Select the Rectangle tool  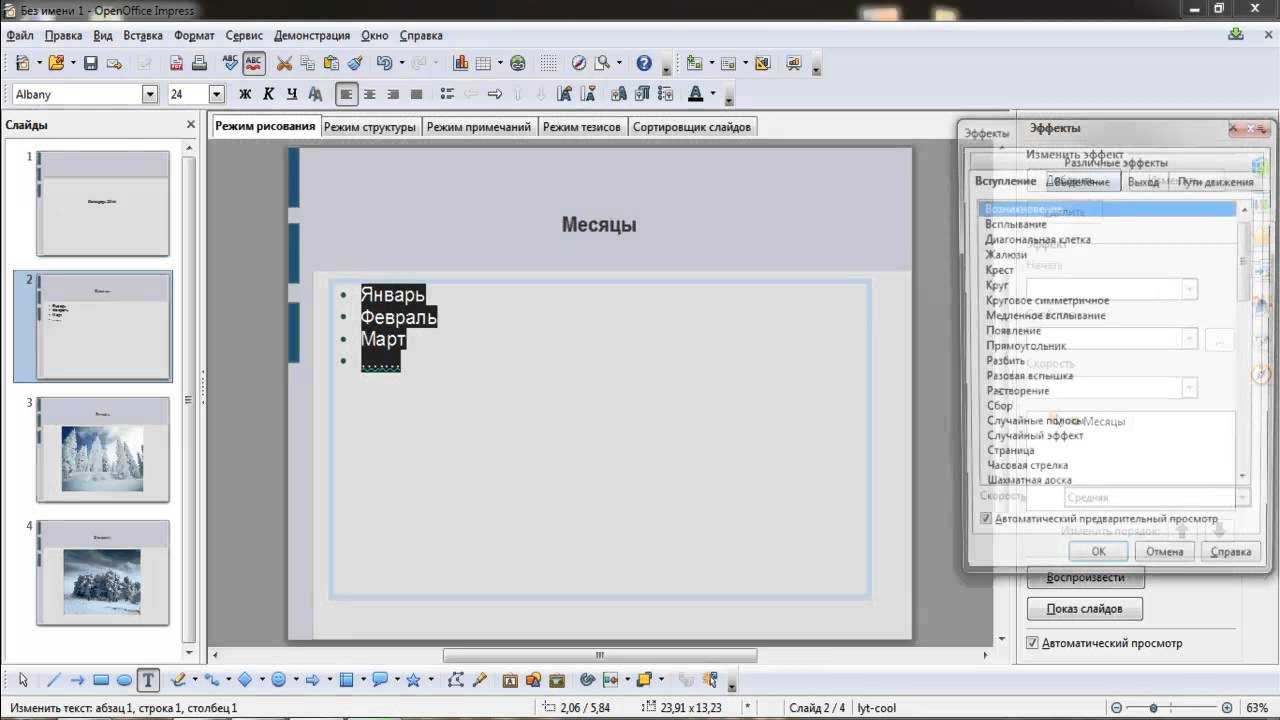point(101,680)
